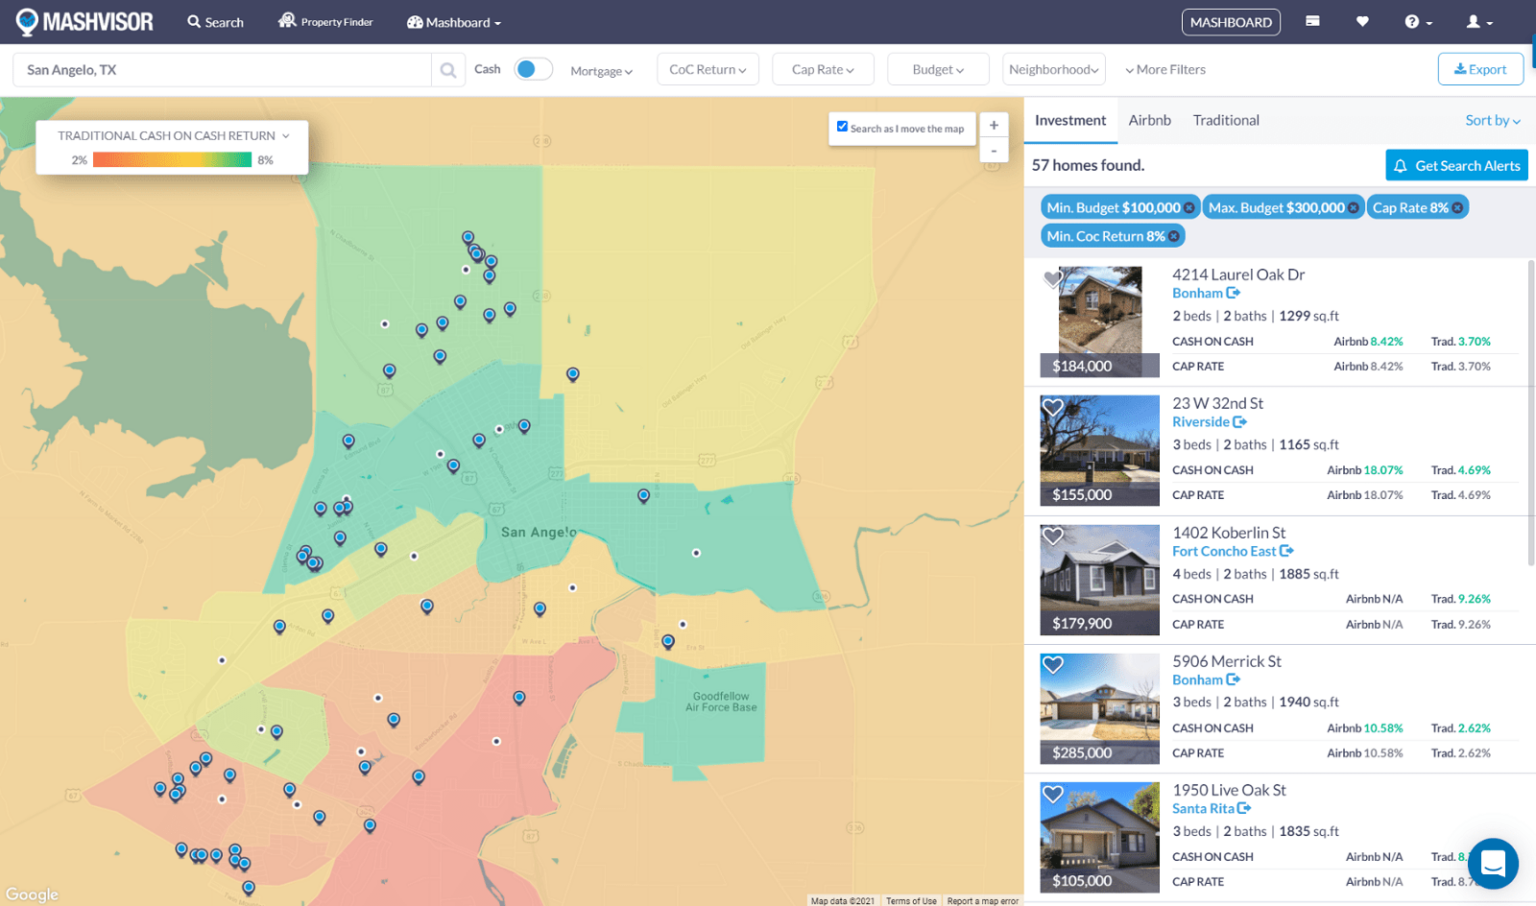Screen dimensions: 1536x906
Task: Click the billing card icon in top bar
Action: pyautogui.click(x=1312, y=21)
